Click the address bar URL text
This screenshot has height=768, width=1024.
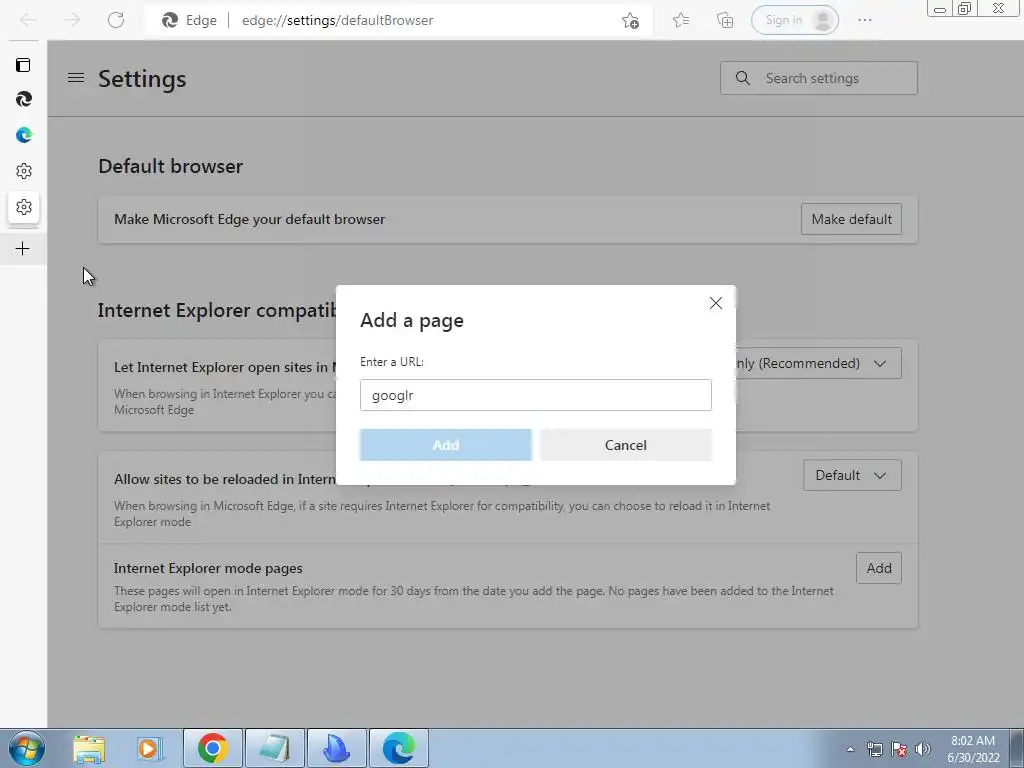click(x=337, y=20)
